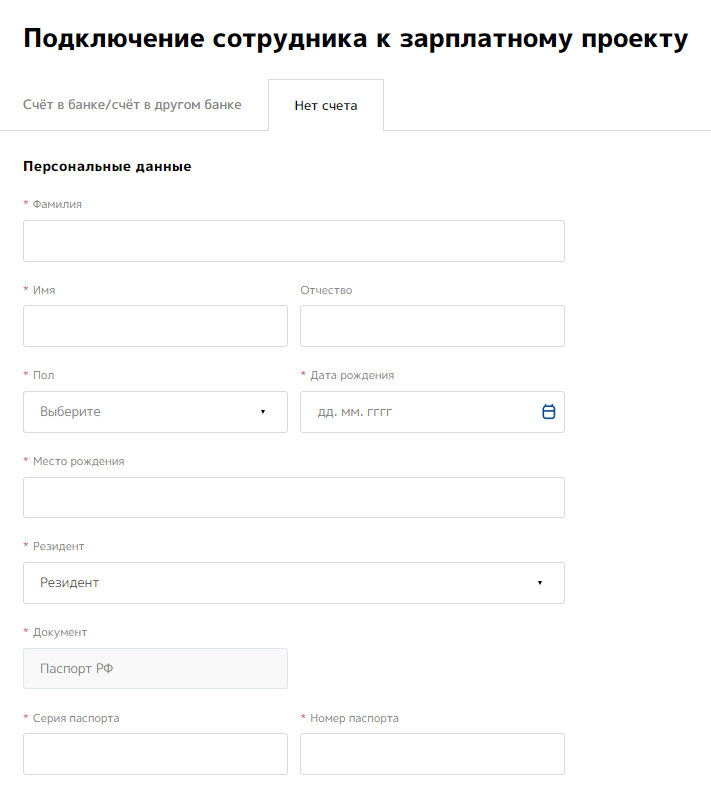This screenshot has height=796, width=711.
Task: Click the small arrow in the Пол selector
Action: tap(263, 412)
